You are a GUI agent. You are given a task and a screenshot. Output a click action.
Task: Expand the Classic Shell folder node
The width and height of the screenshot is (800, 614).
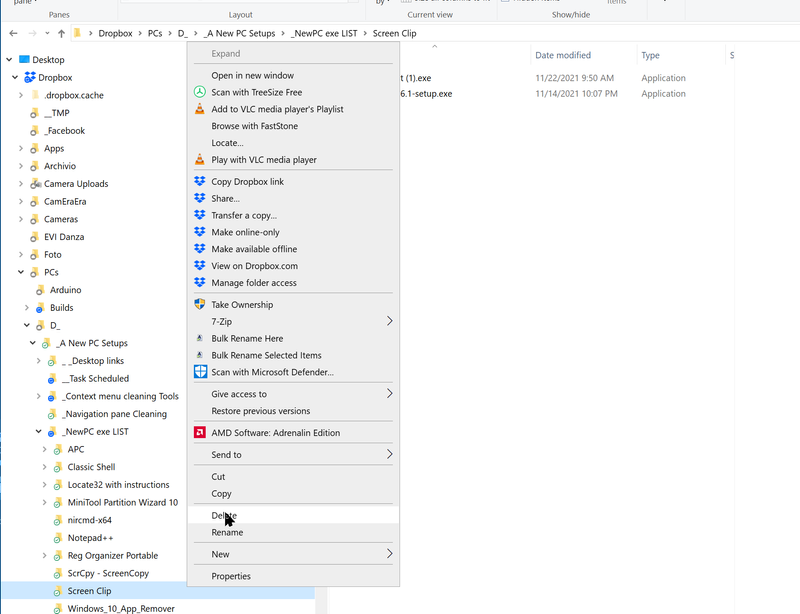coord(45,467)
